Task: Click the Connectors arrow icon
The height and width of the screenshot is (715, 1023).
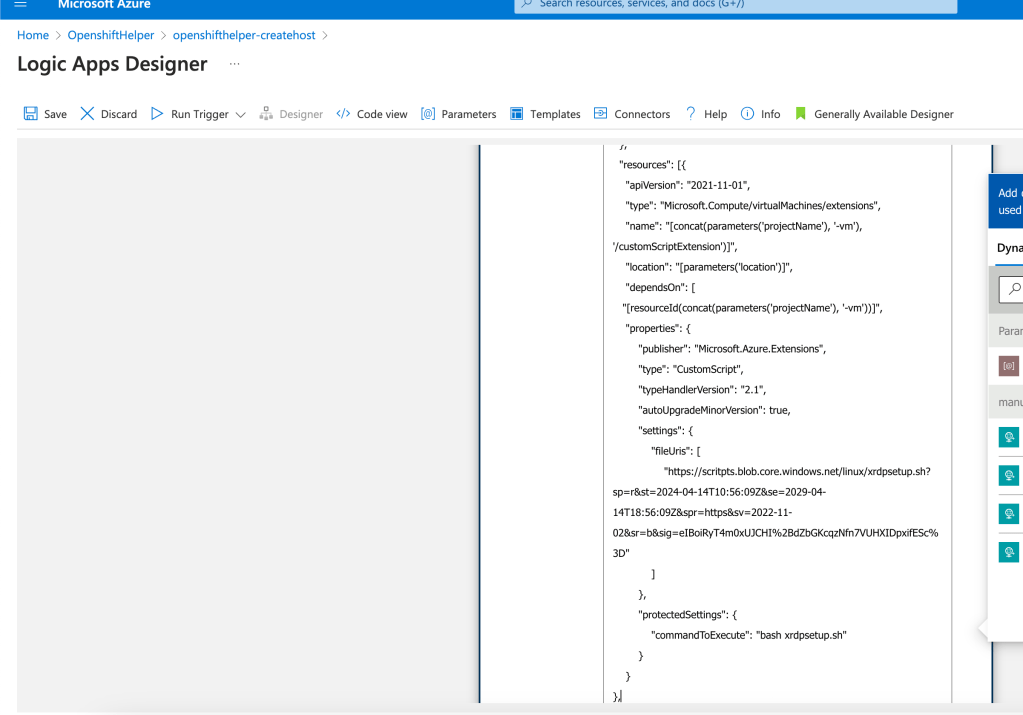Action: (x=600, y=113)
